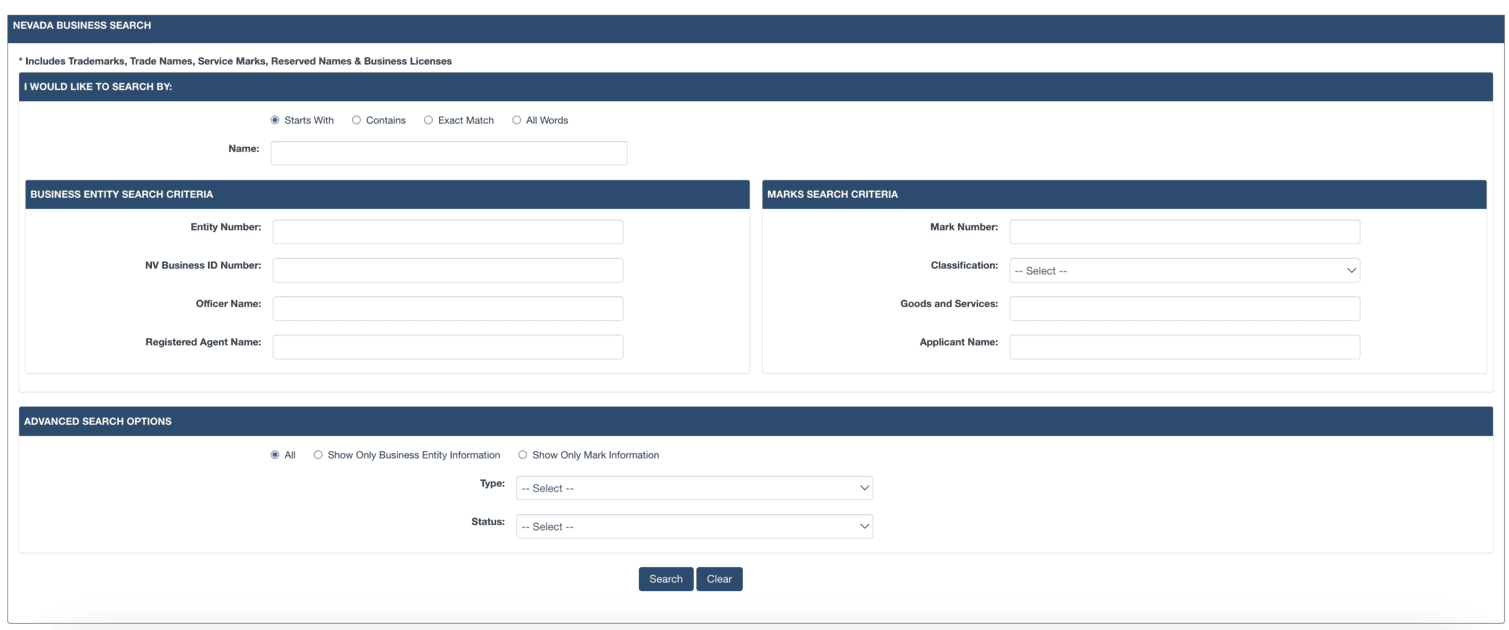Viewport: 1509px width, 630px height.
Task: Pick the All Words radio button
Action: click(516, 120)
